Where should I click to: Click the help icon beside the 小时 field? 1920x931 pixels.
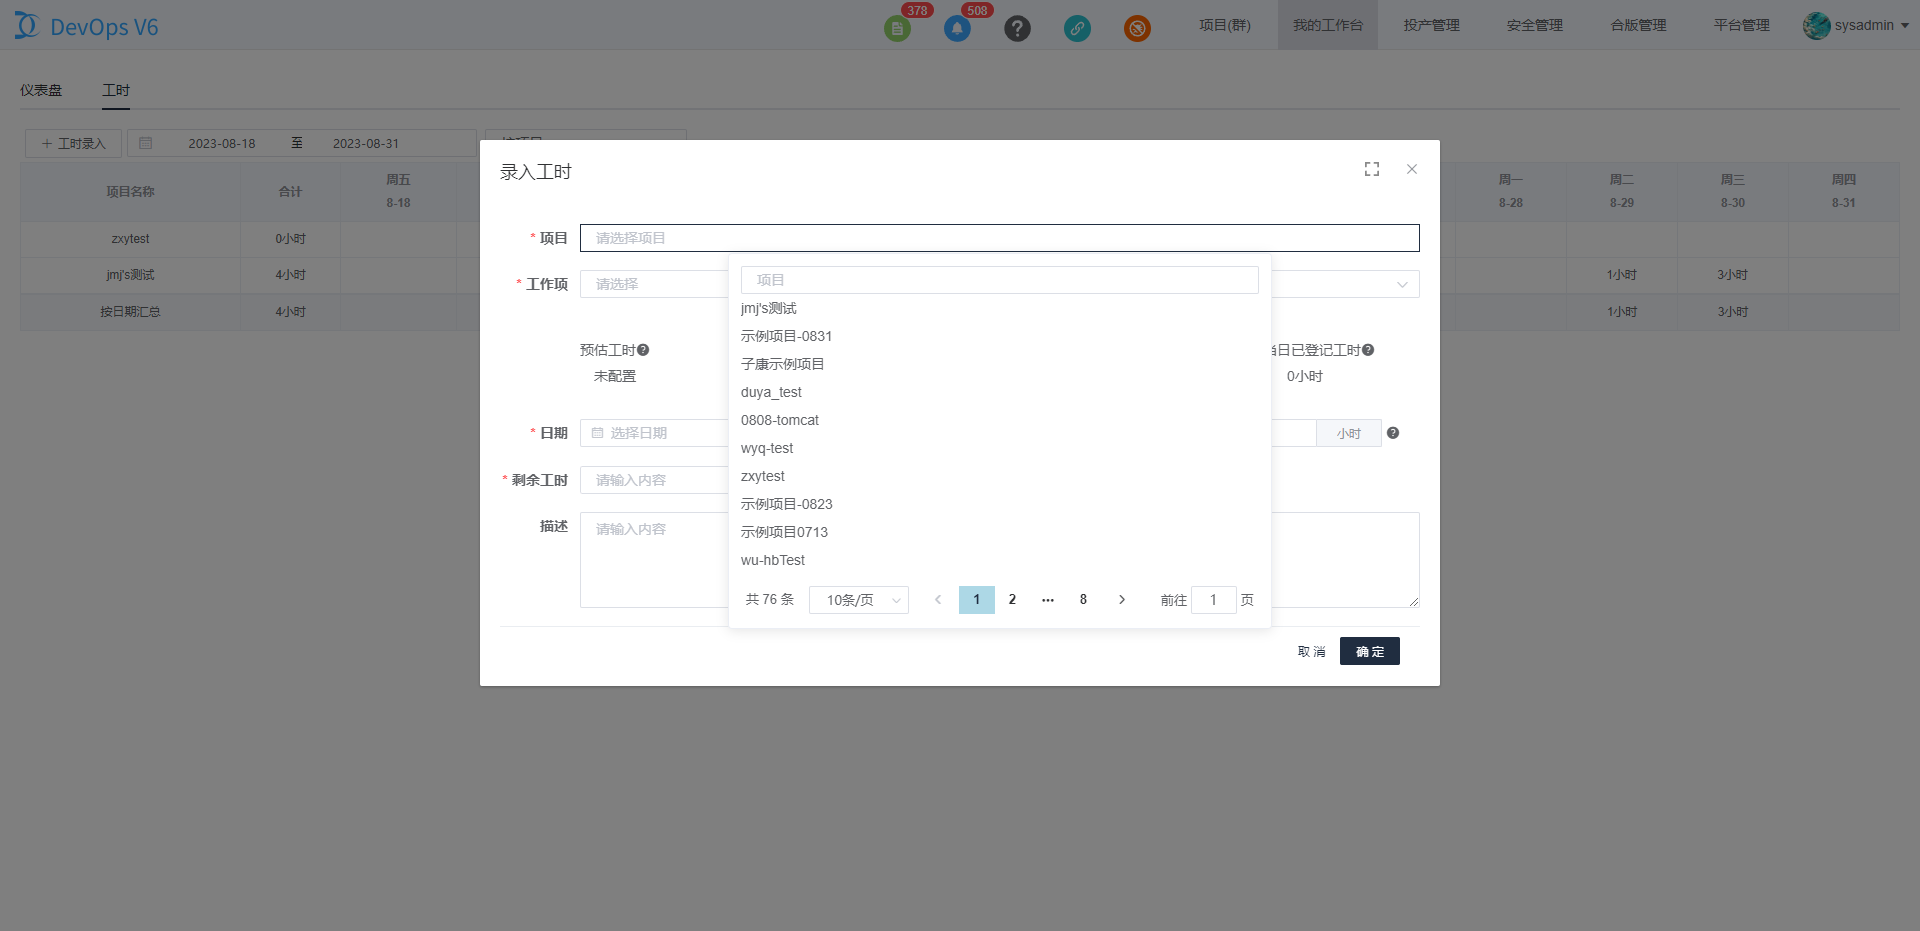pyautogui.click(x=1393, y=433)
